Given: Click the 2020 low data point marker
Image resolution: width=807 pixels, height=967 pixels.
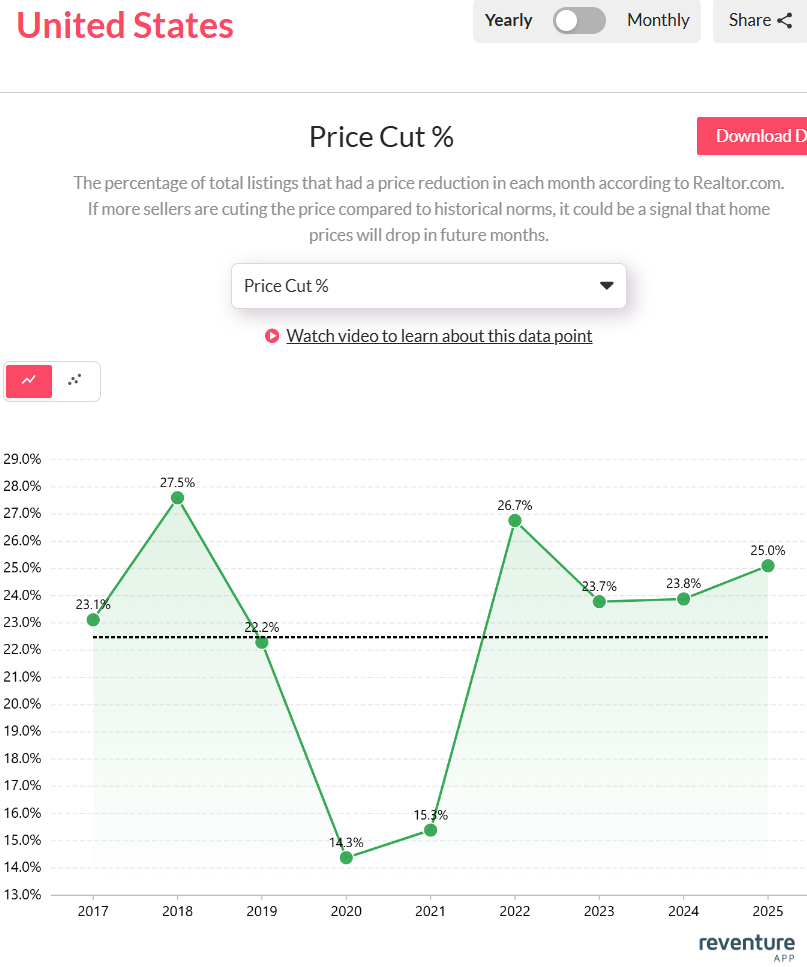Looking at the screenshot, I should (345, 856).
